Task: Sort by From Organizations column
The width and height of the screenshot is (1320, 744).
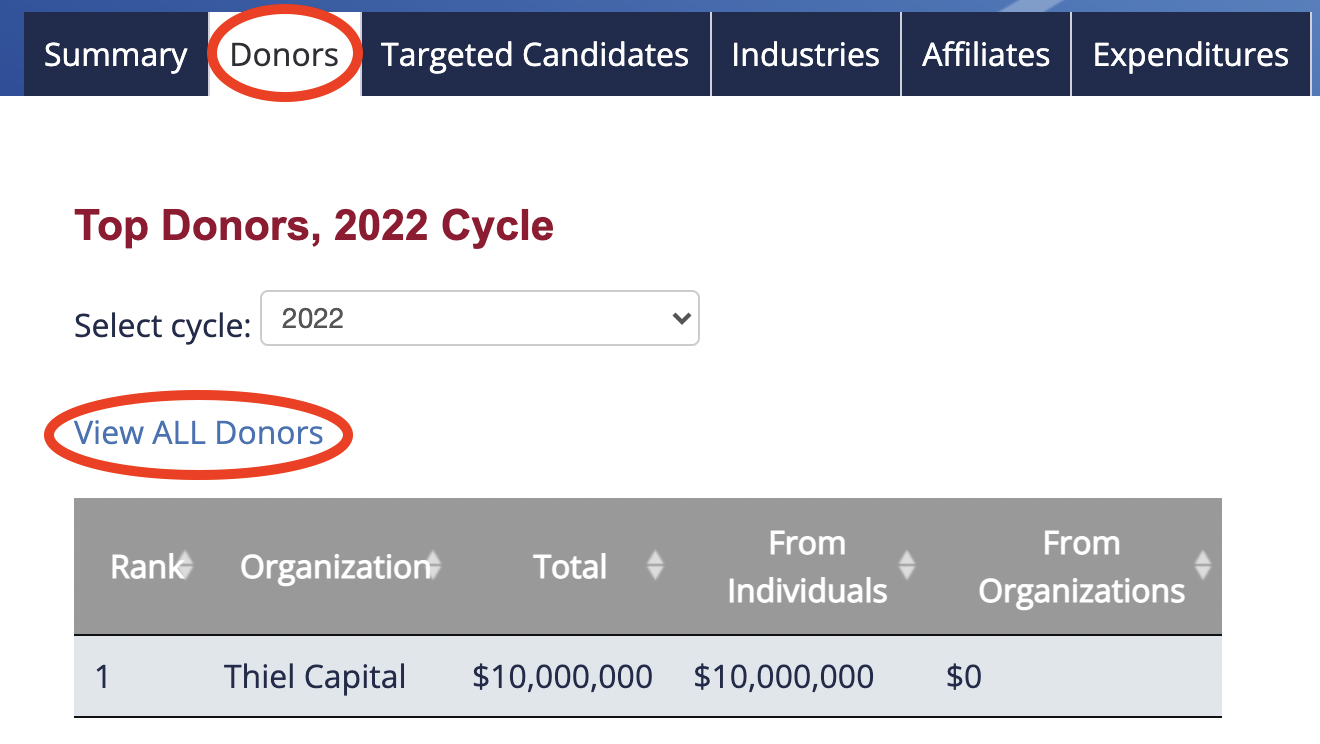Action: [1201, 566]
